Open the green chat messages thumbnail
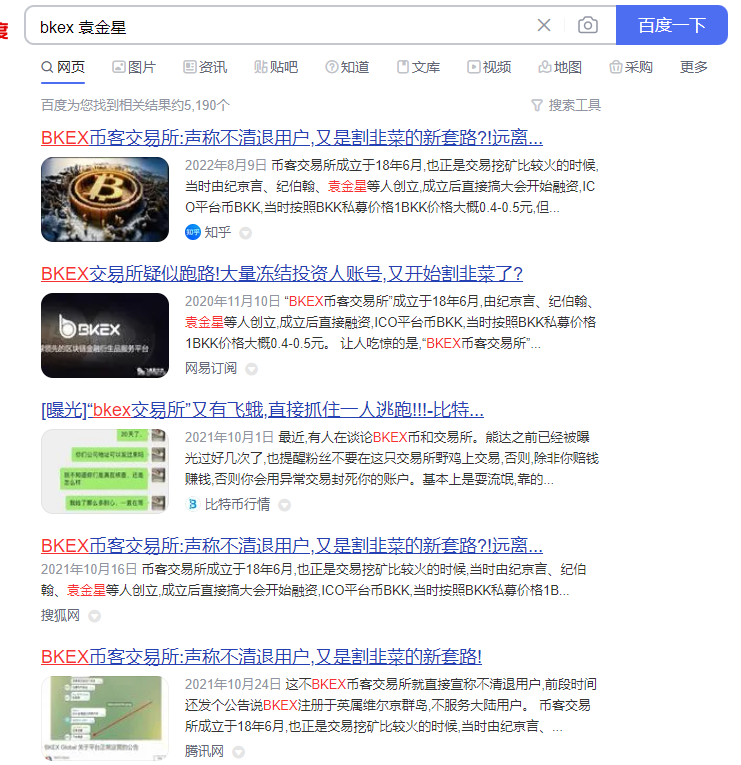Viewport: 741px width, 765px height. point(105,471)
